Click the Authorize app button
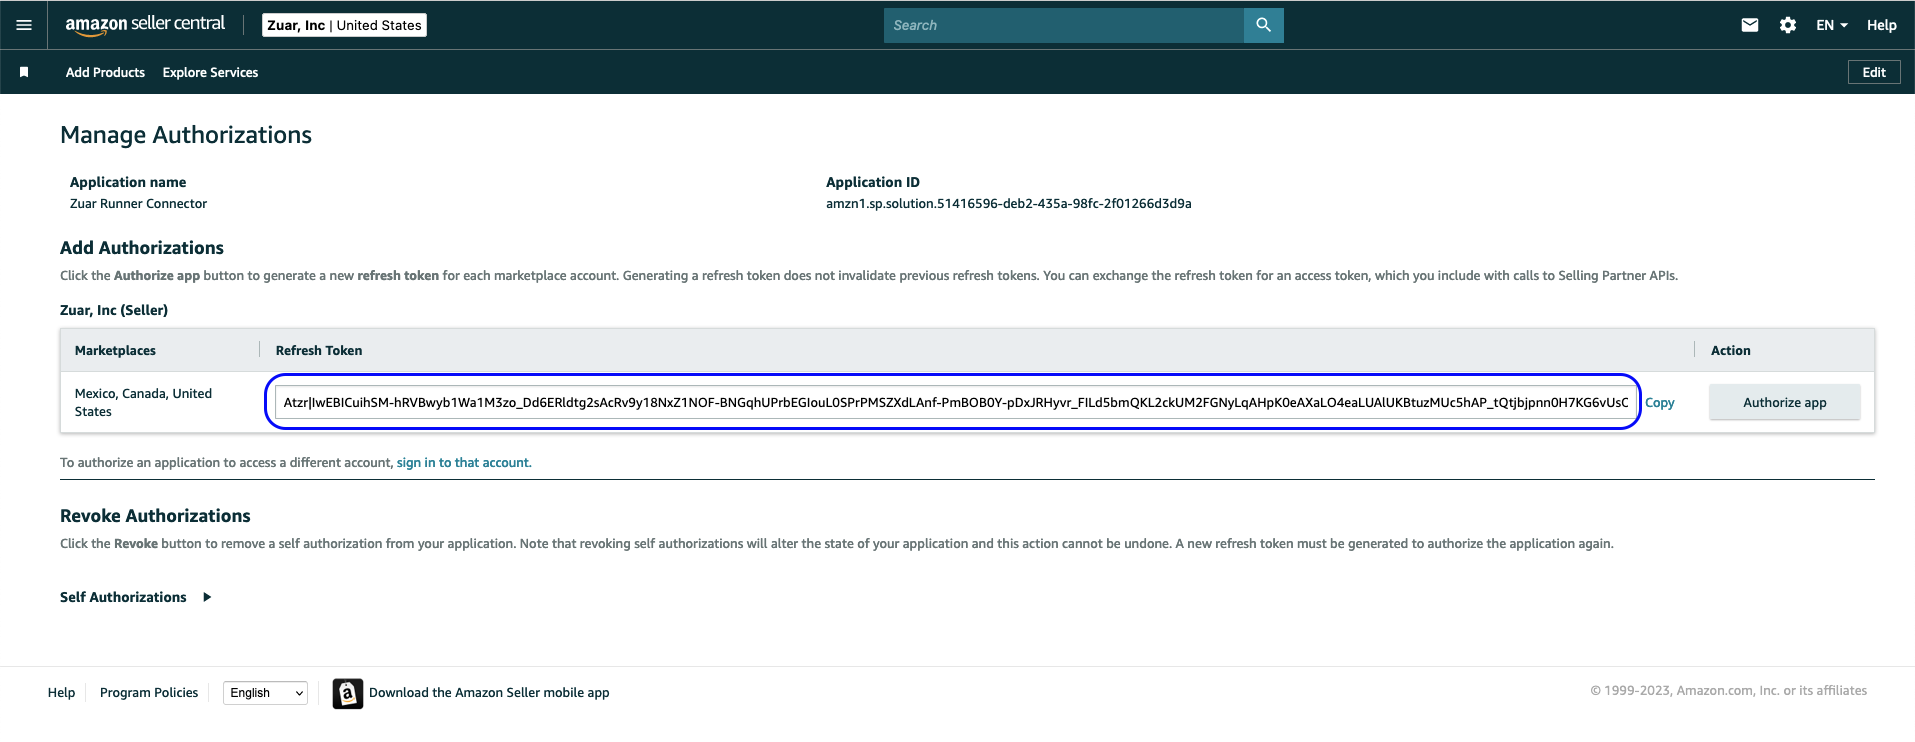Screen dimensions: 1915x742 tap(1784, 402)
